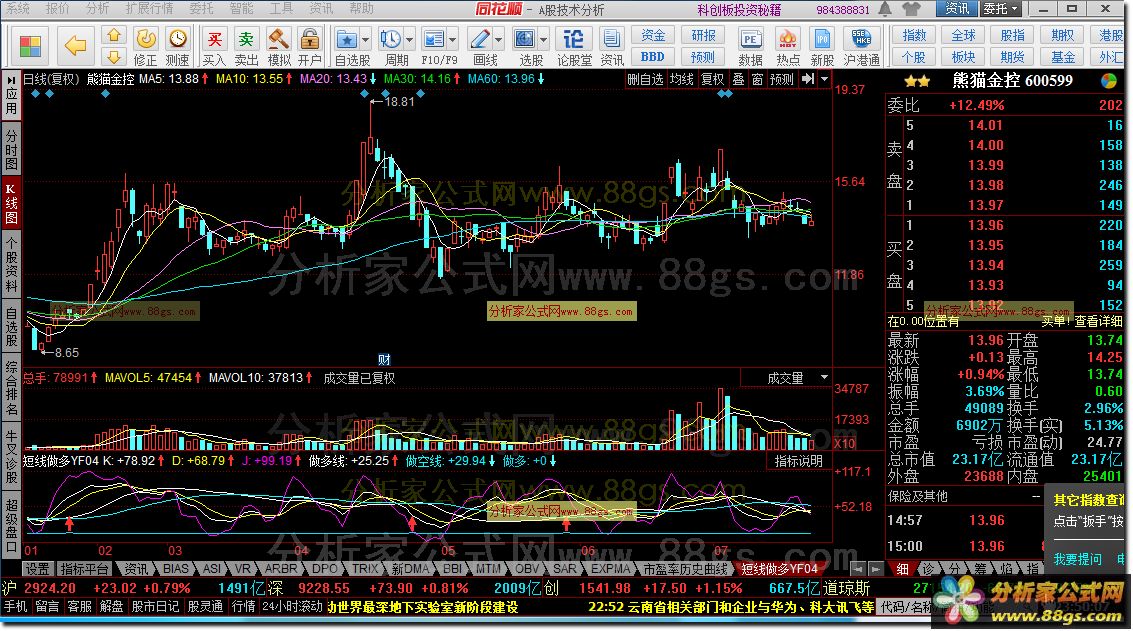Click the T-shirt skin icon

pyautogui.click(x=911, y=9)
